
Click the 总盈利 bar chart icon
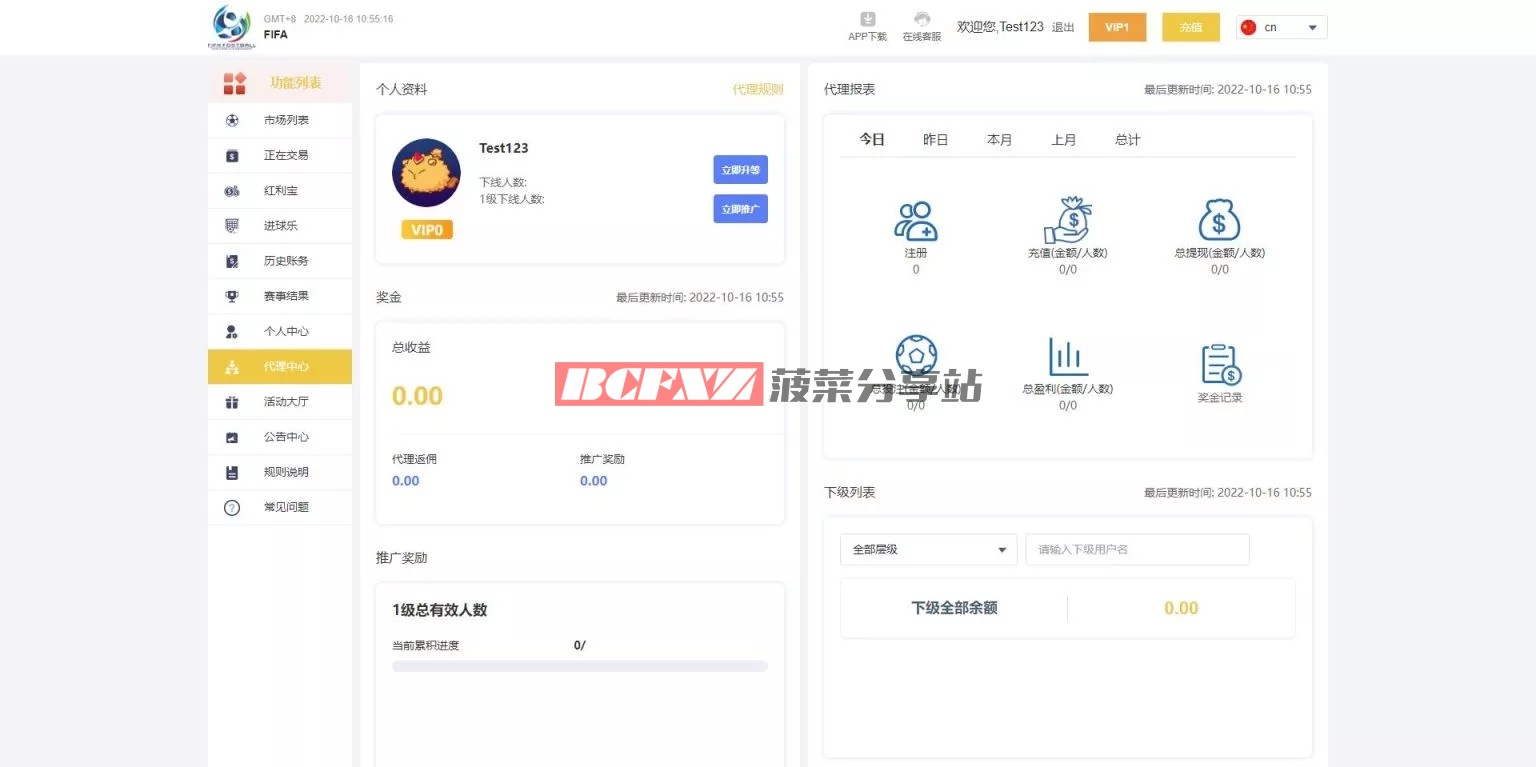click(1067, 357)
